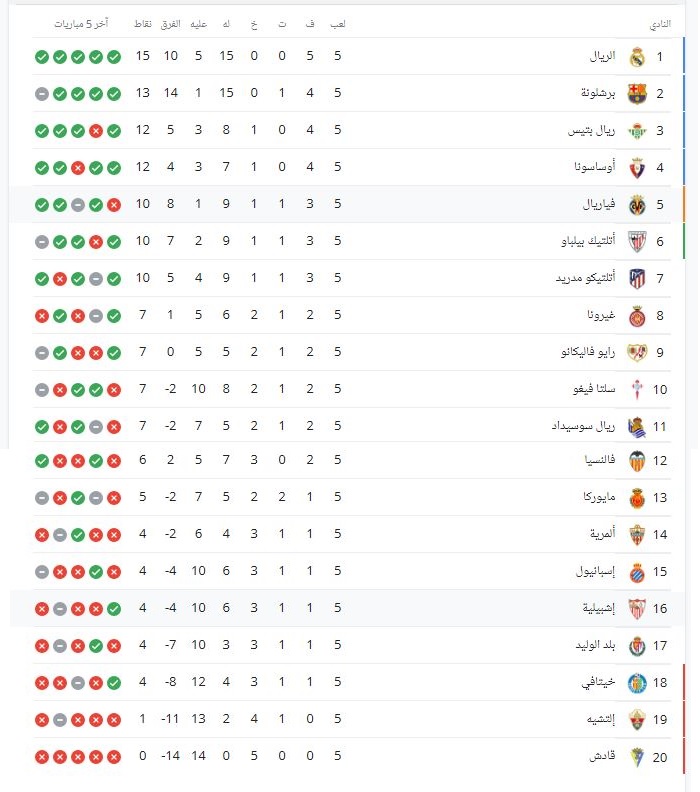Select the Real Betis badge icon
This screenshot has height=792, width=700.
coord(636,131)
